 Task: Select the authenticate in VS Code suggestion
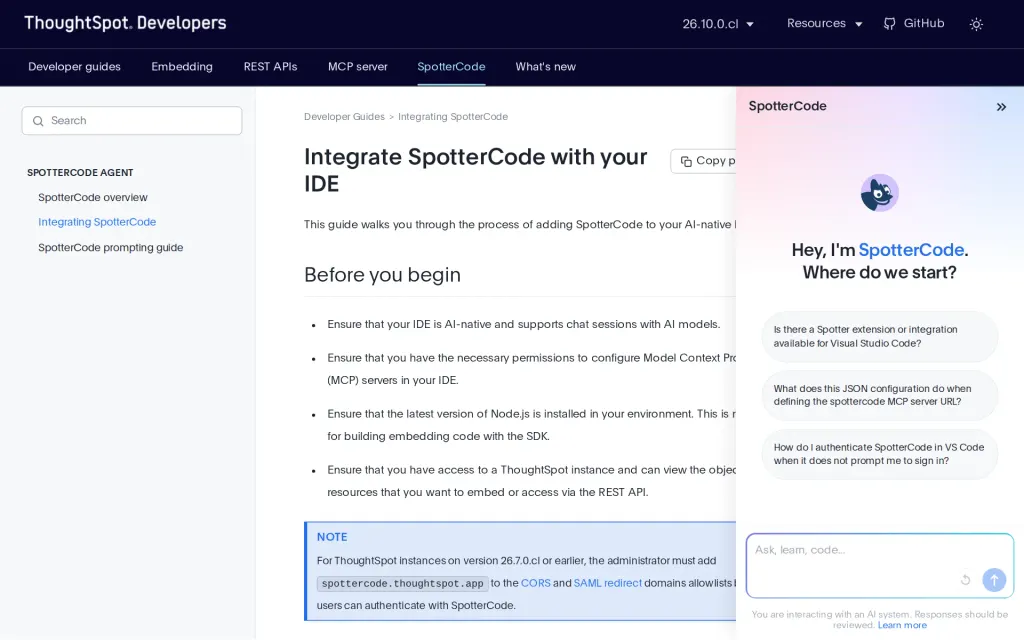[880, 454]
